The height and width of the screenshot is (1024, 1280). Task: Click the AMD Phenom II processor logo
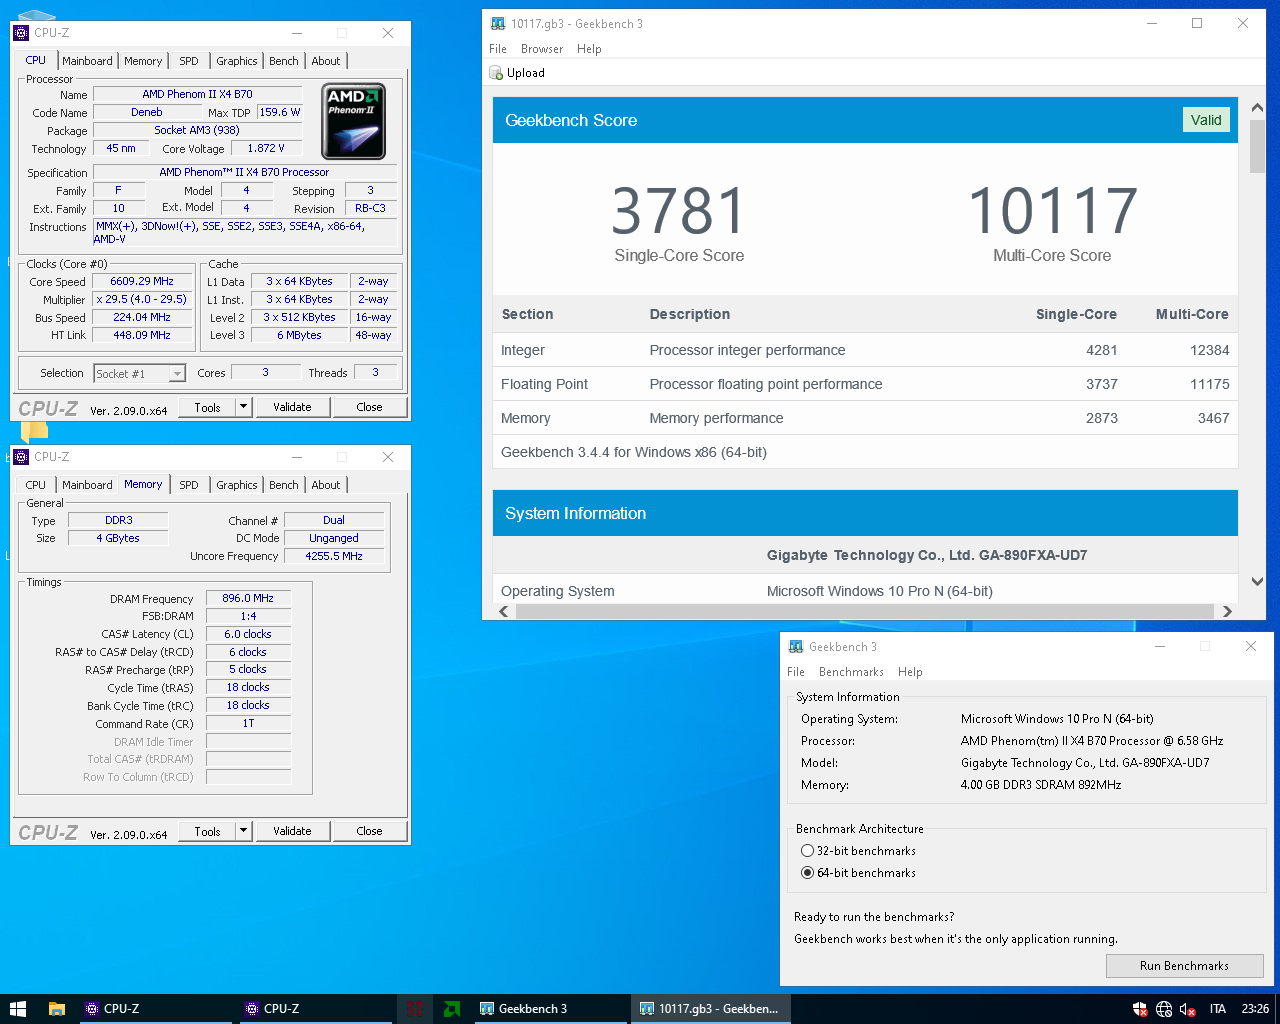click(354, 122)
